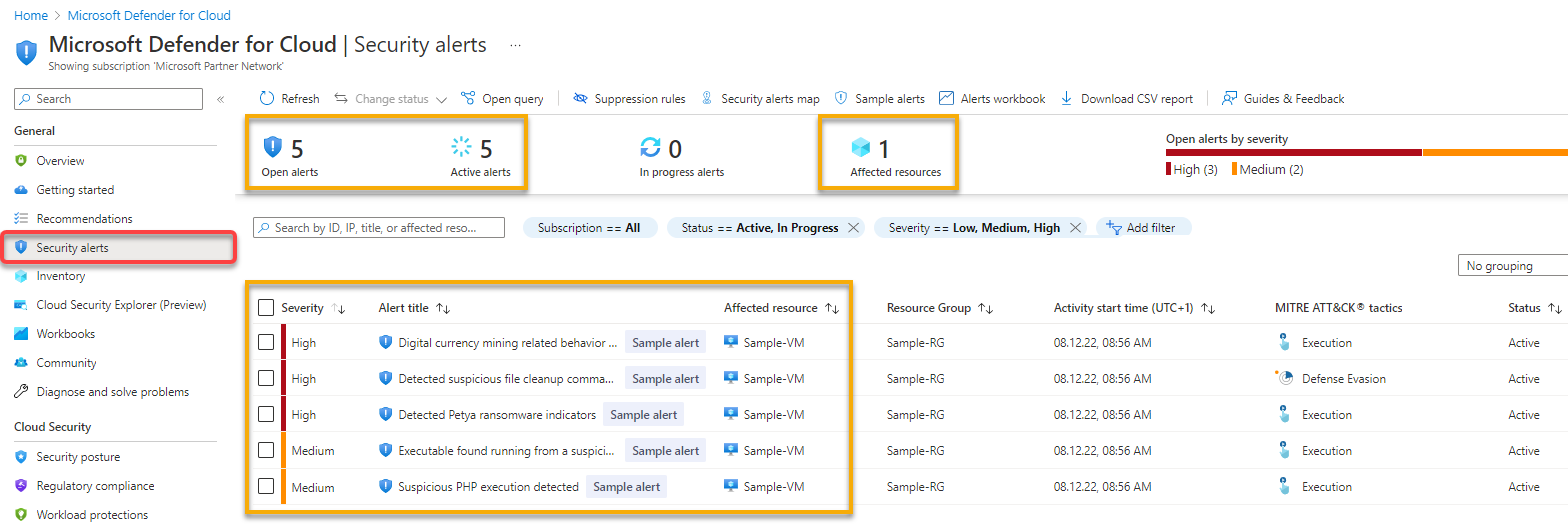Click the Open query icon

tap(468, 99)
